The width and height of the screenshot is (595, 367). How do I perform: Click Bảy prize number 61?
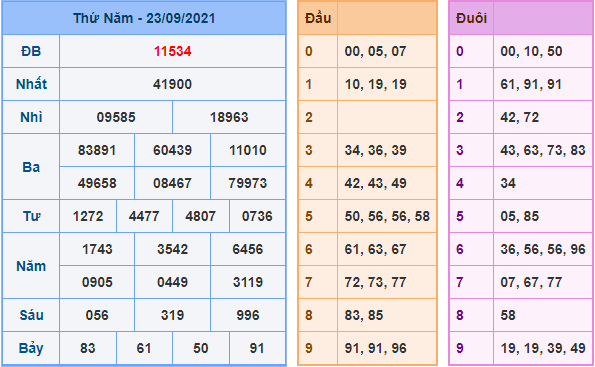[x=144, y=348]
